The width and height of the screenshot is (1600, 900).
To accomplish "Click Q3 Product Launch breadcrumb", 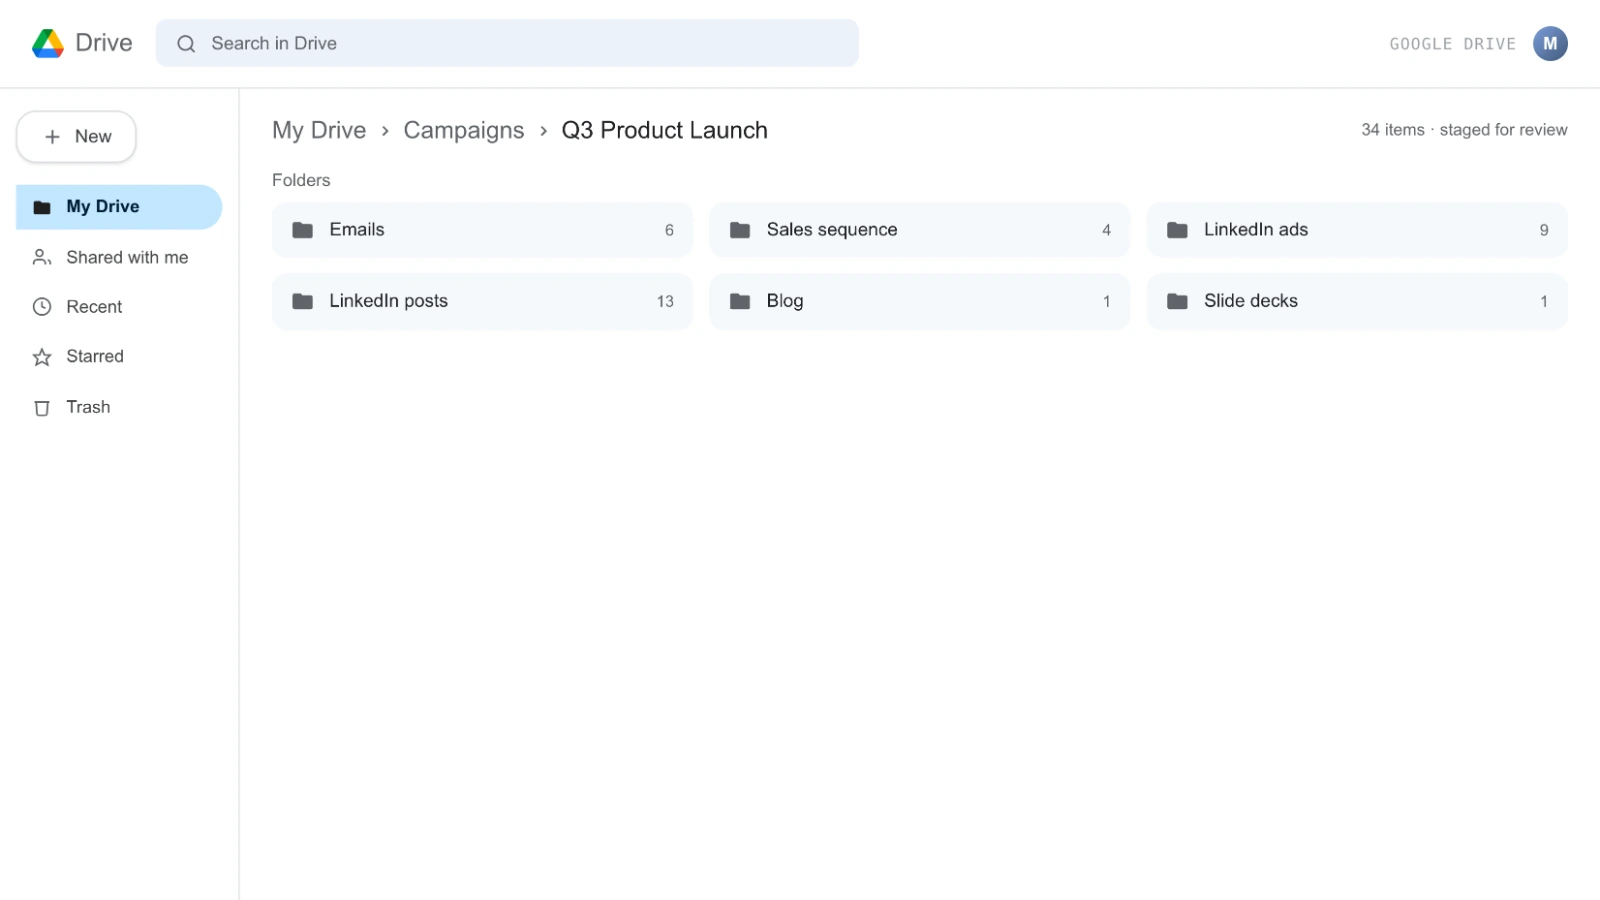I will [665, 130].
